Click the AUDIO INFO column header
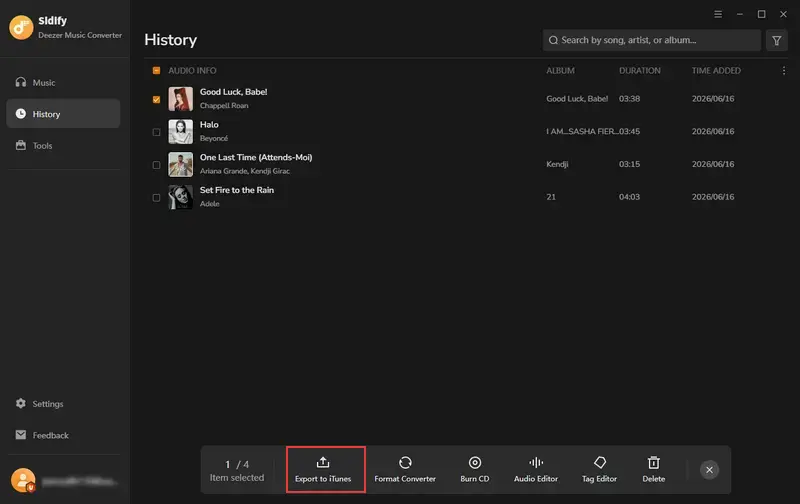 [x=192, y=70]
